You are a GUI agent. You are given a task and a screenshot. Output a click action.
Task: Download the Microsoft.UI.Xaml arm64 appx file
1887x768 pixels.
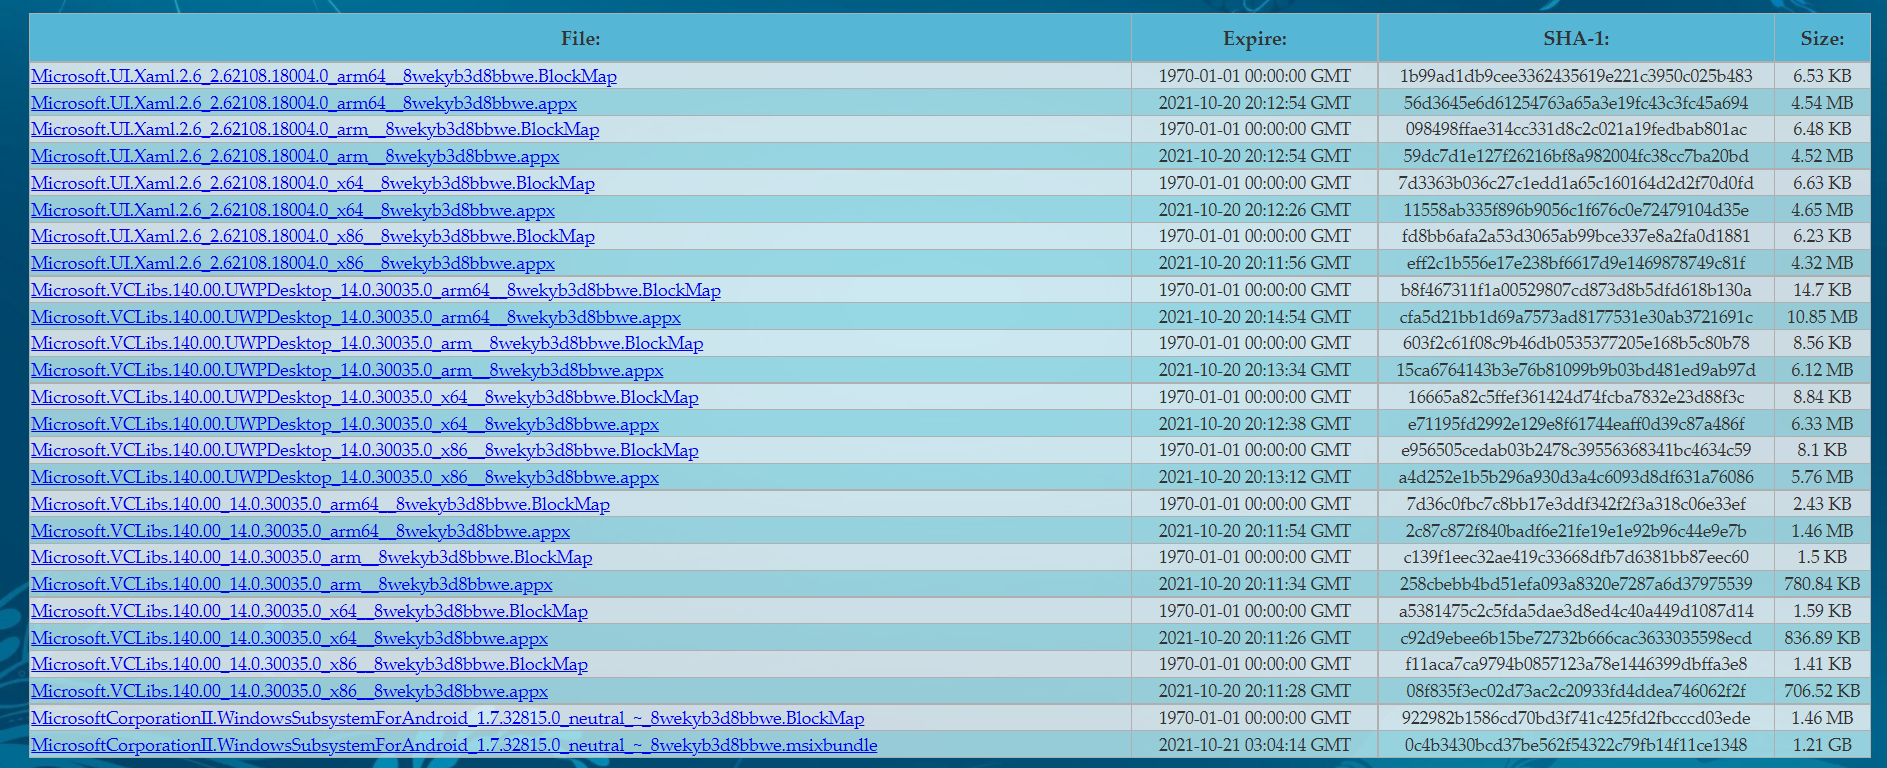(304, 103)
